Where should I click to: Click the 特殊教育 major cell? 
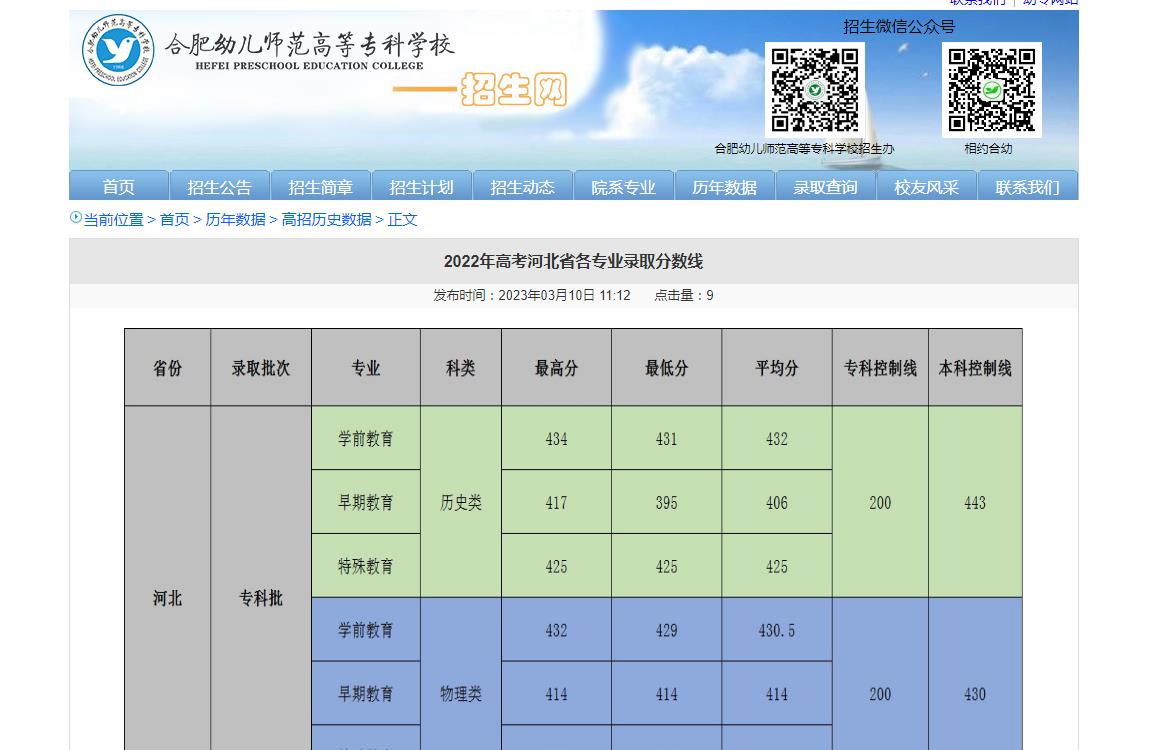click(x=366, y=566)
